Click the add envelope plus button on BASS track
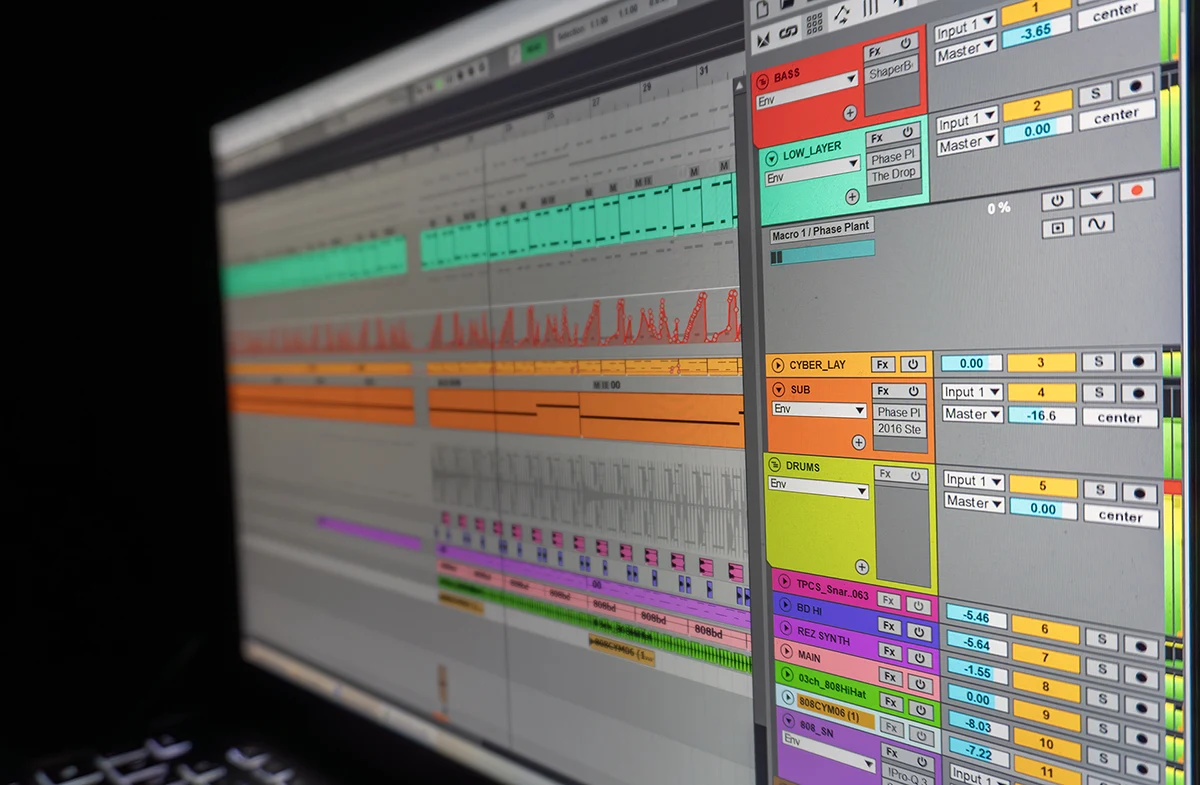Screen dimensions: 1200x785 850,113
